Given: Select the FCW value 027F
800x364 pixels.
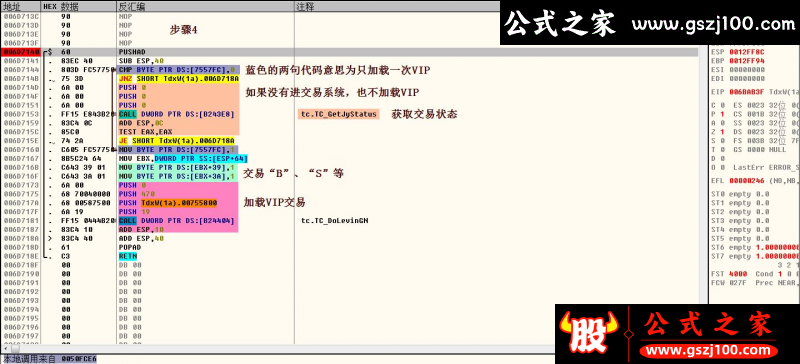Looking at the screenshot, I should point(738,282).
